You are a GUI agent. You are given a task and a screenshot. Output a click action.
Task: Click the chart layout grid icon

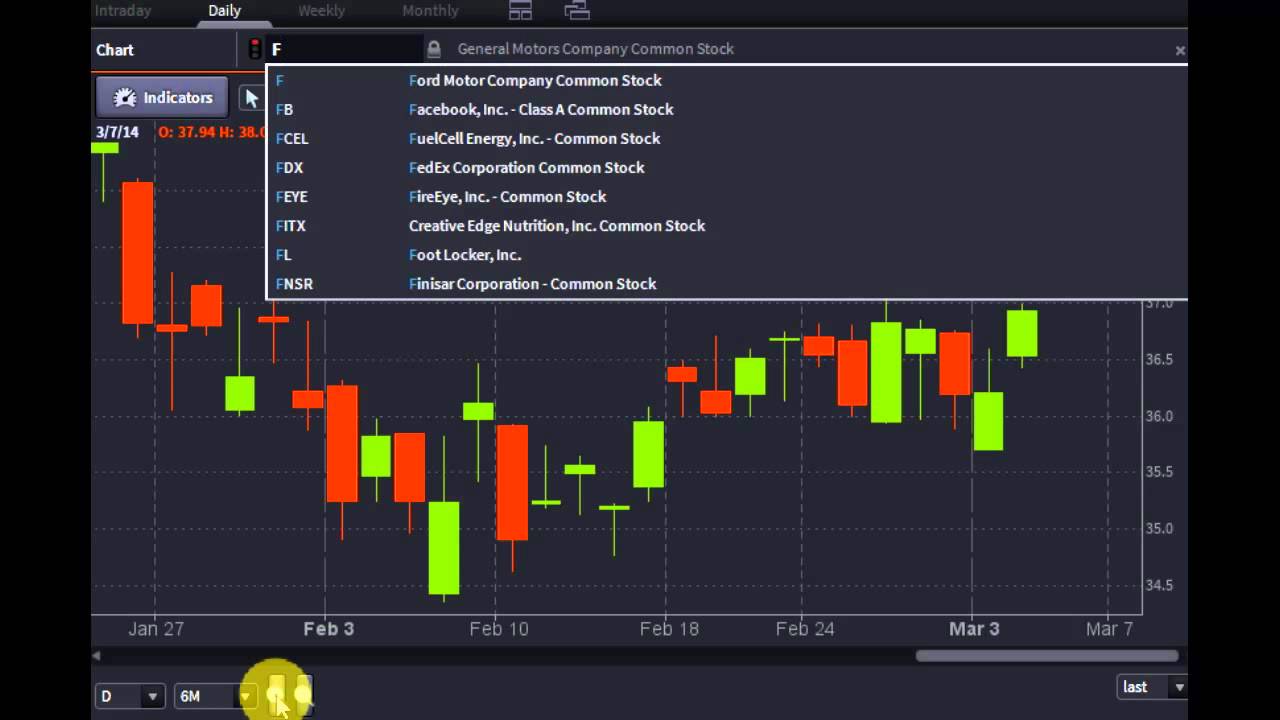pos(520,11)
